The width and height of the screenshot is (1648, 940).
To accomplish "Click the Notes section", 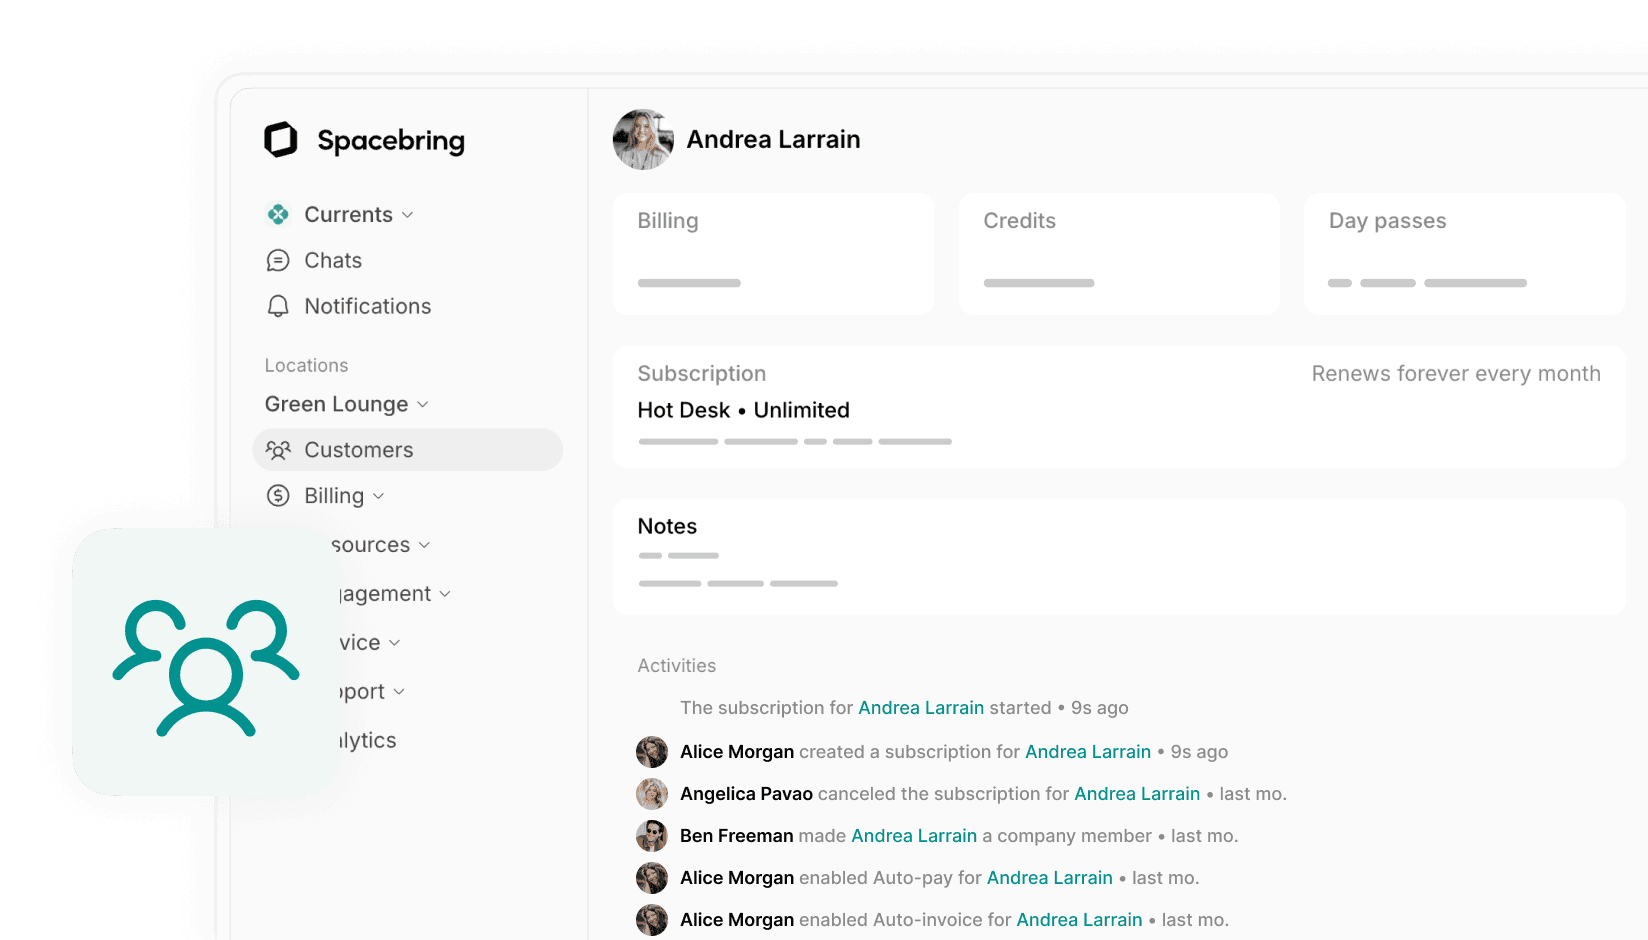I will [1118, 556].
